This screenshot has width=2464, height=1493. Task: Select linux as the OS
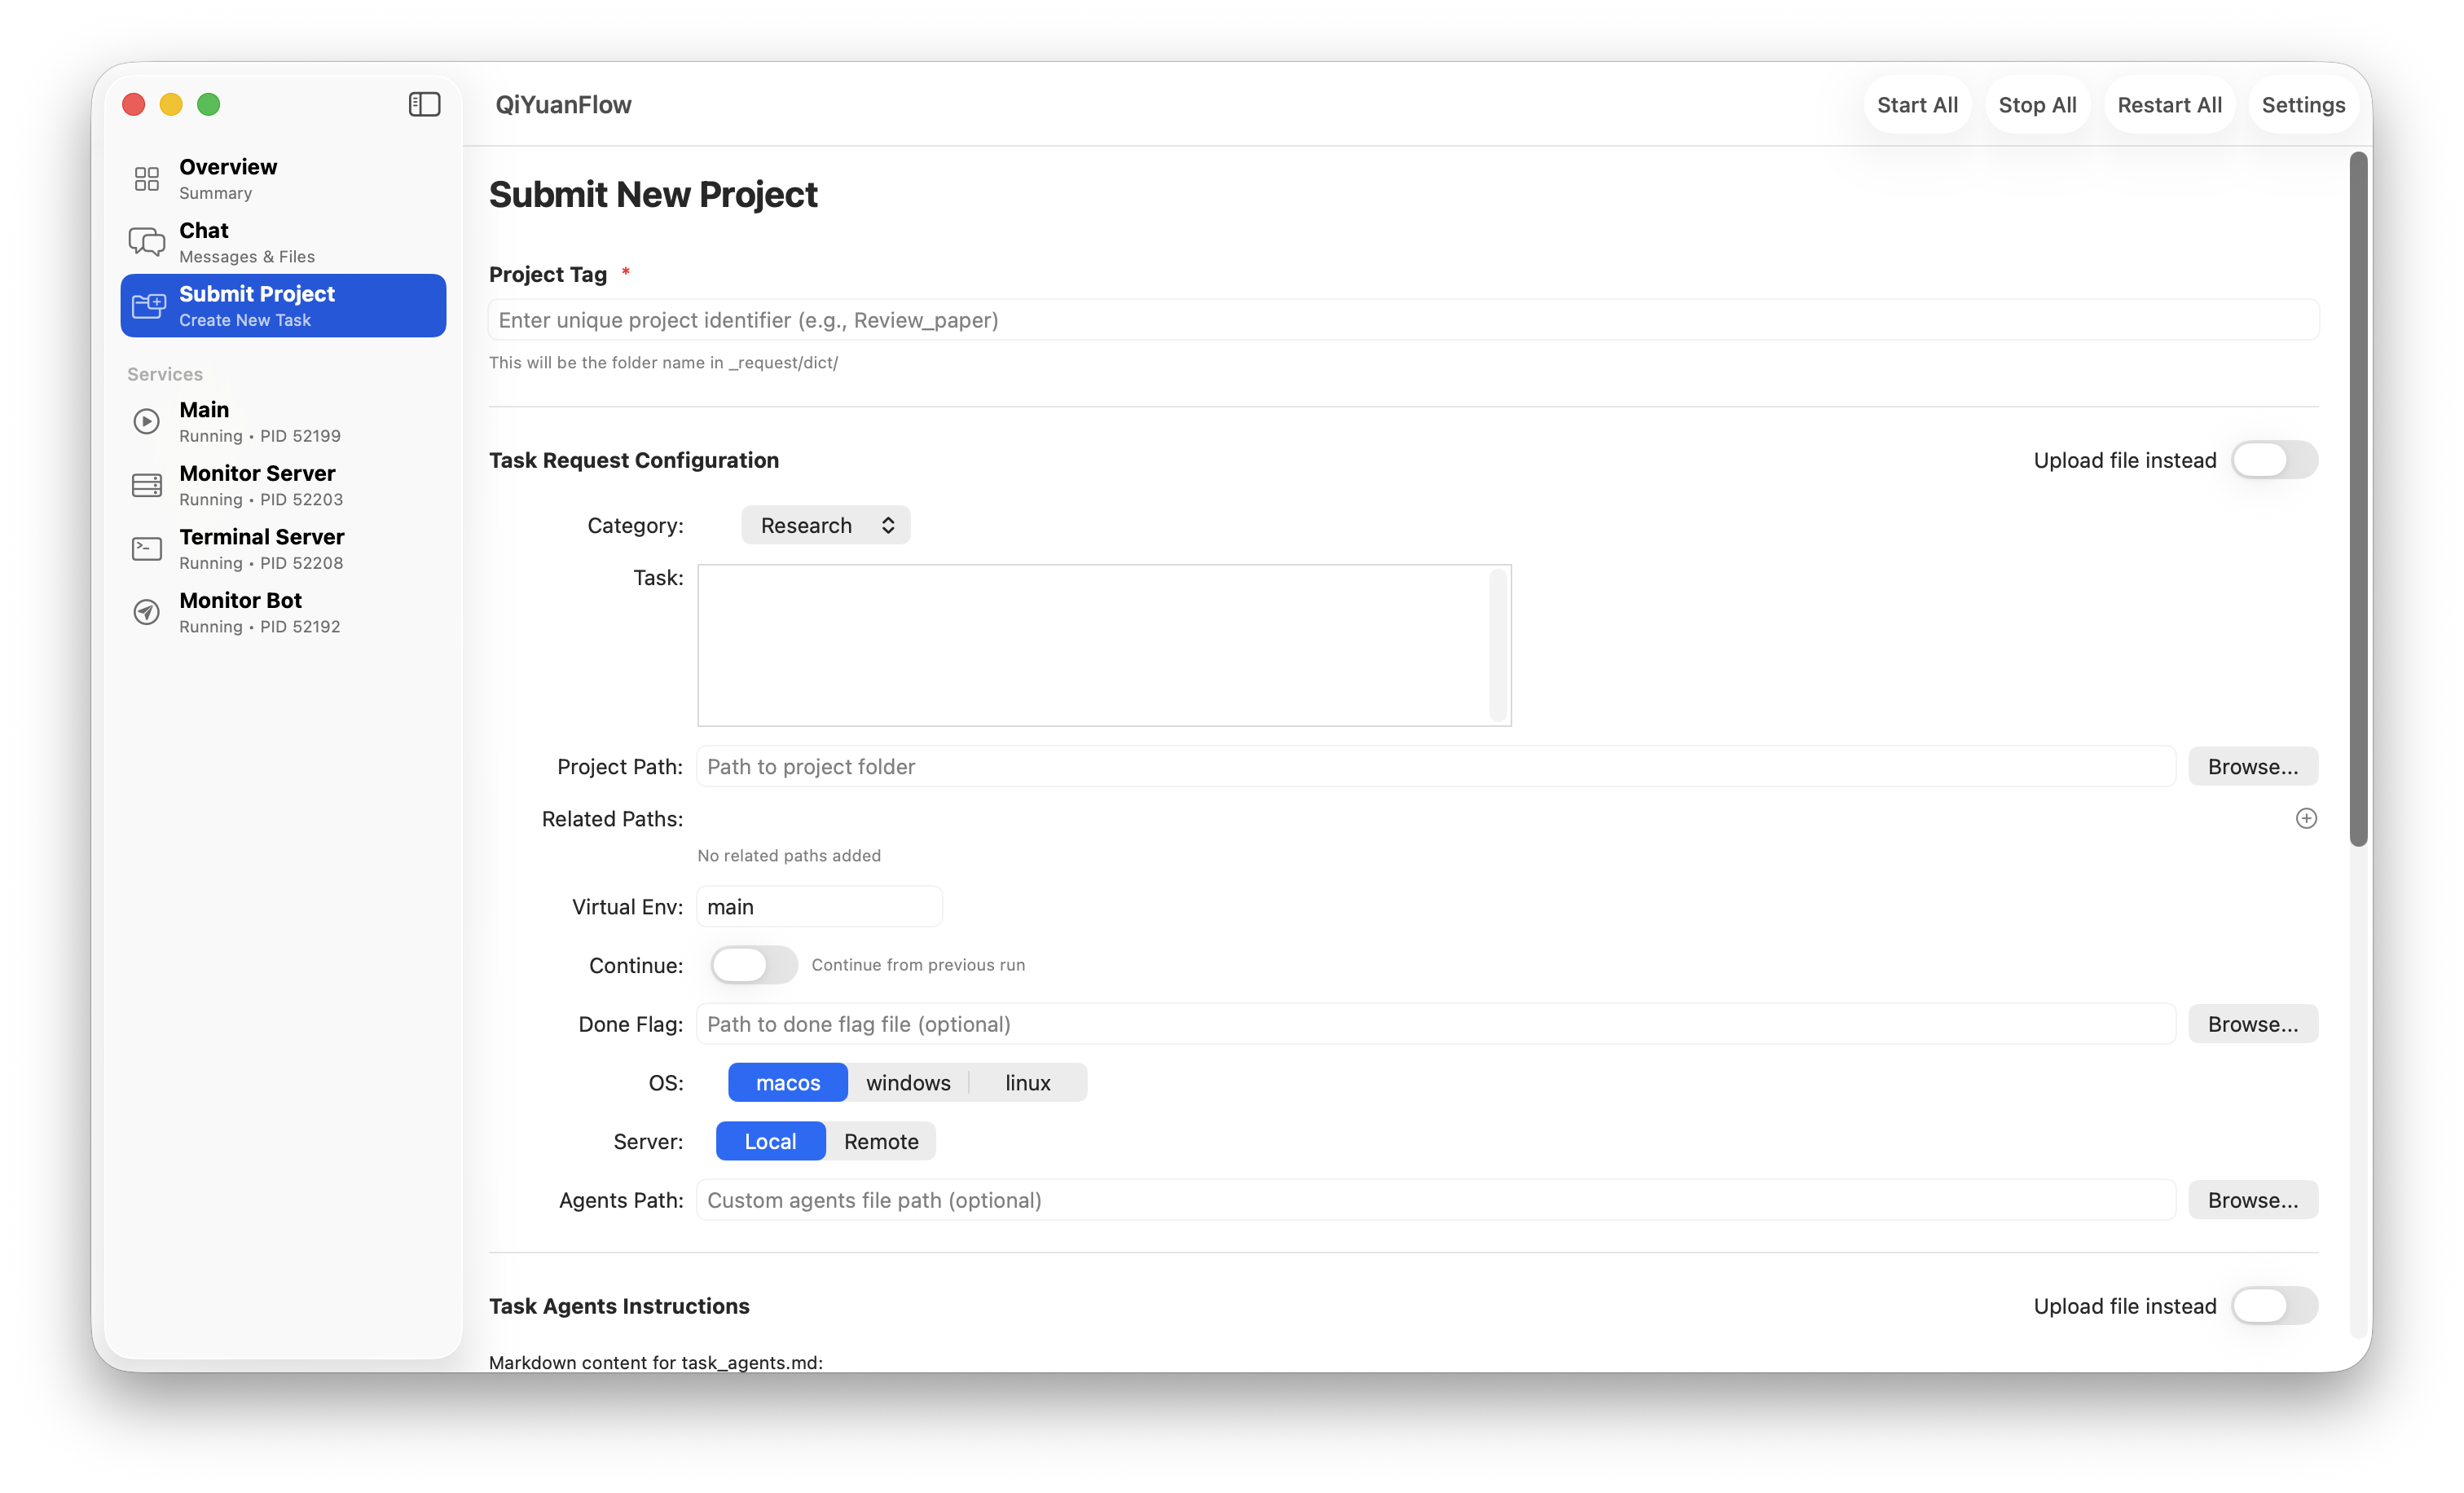1028,1082
